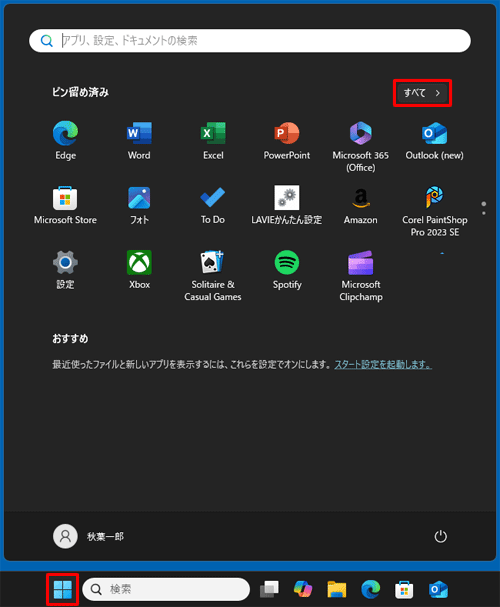Open Copilot from the taskbar
500x607 pixels.
coord(303,589)
